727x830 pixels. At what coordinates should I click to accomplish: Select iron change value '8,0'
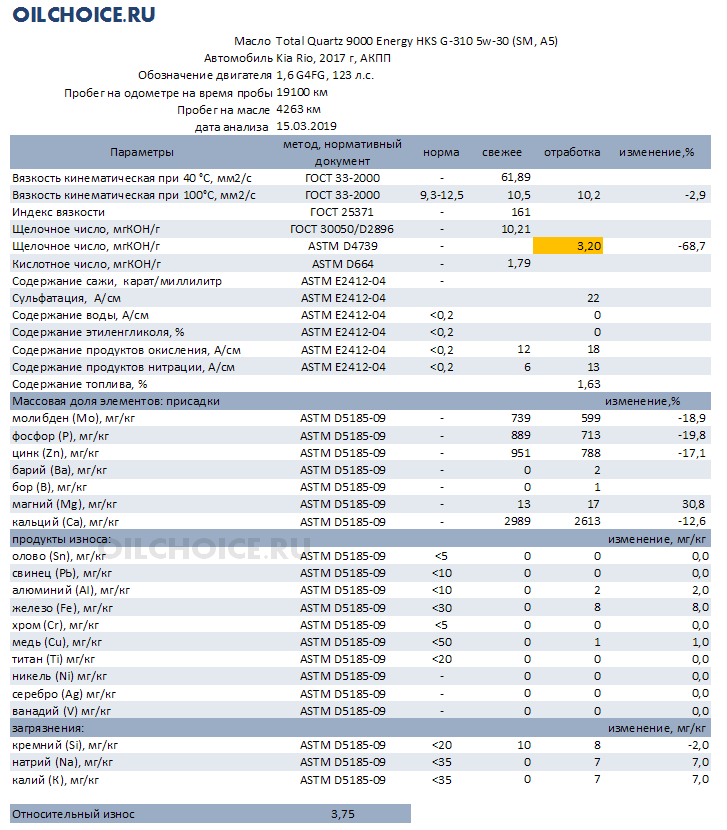(700, 608)
